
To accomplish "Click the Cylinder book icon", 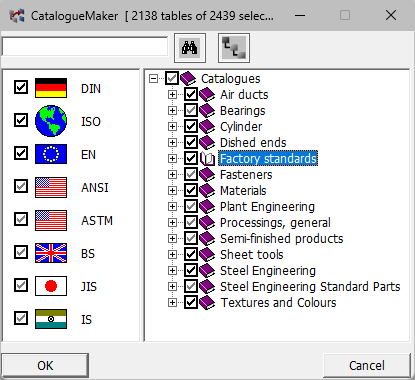I will click(207, 127).
